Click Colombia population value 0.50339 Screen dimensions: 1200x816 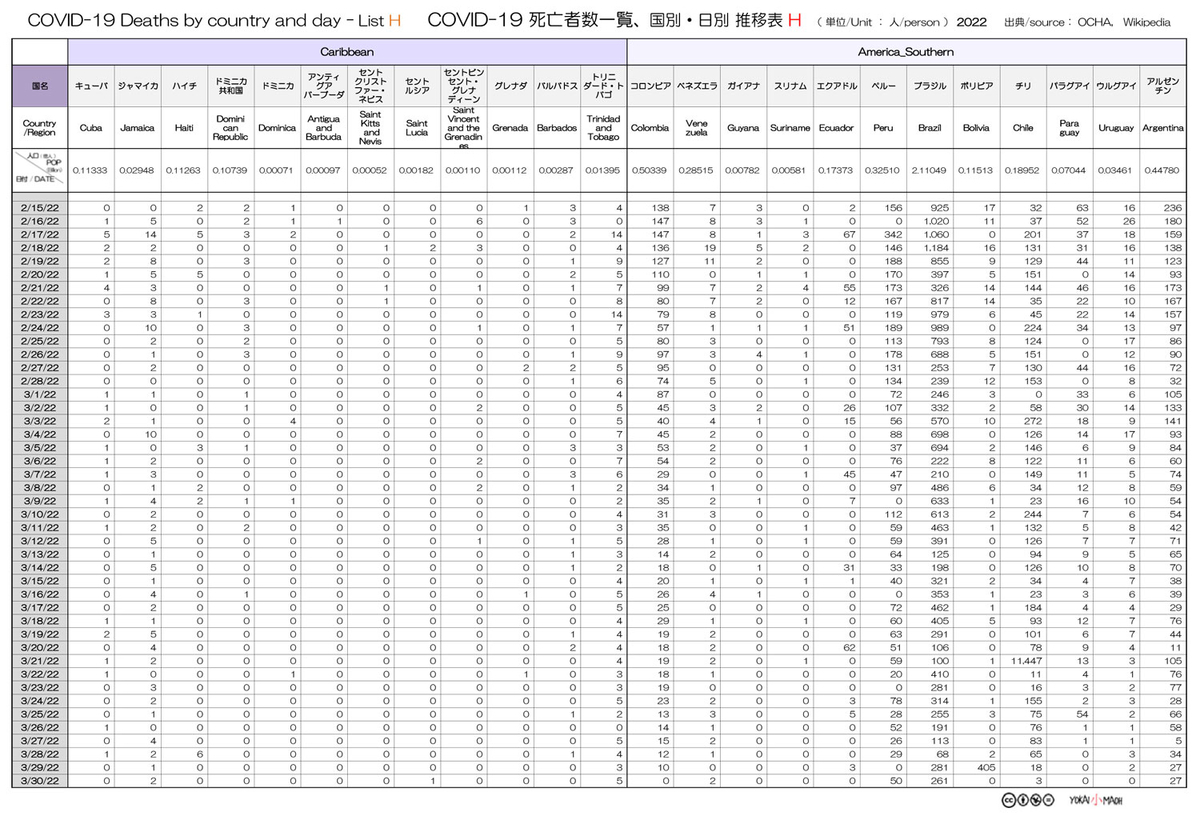(x=650, y=171)
